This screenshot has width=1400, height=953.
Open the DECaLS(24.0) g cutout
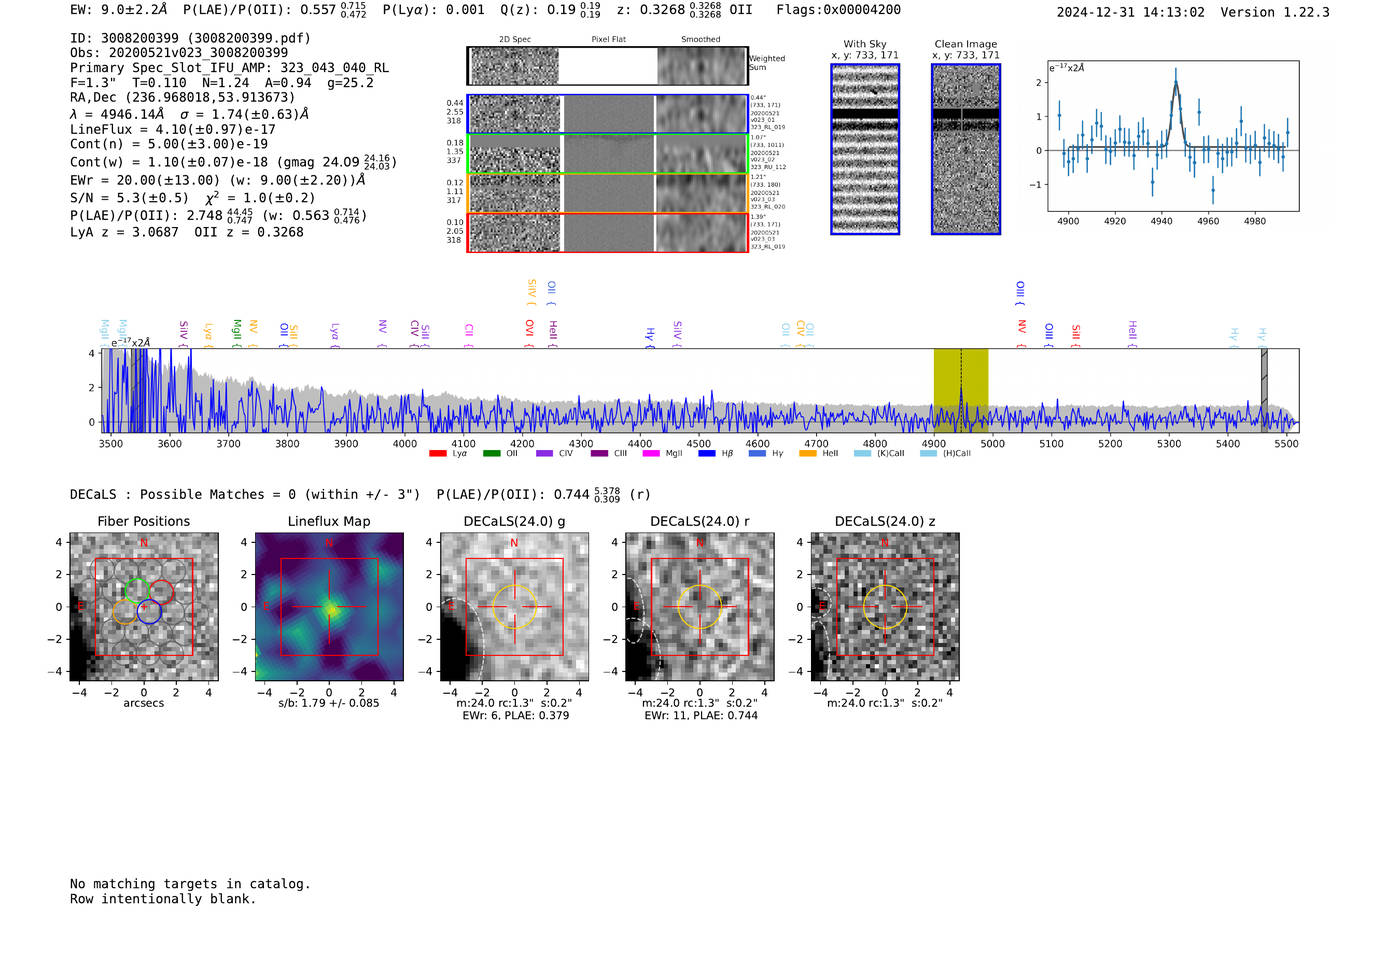514,607
